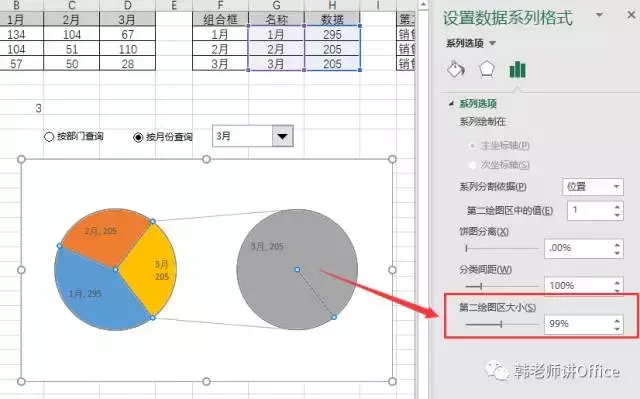
Task: Select column H header
Action: tap(332, 5)
